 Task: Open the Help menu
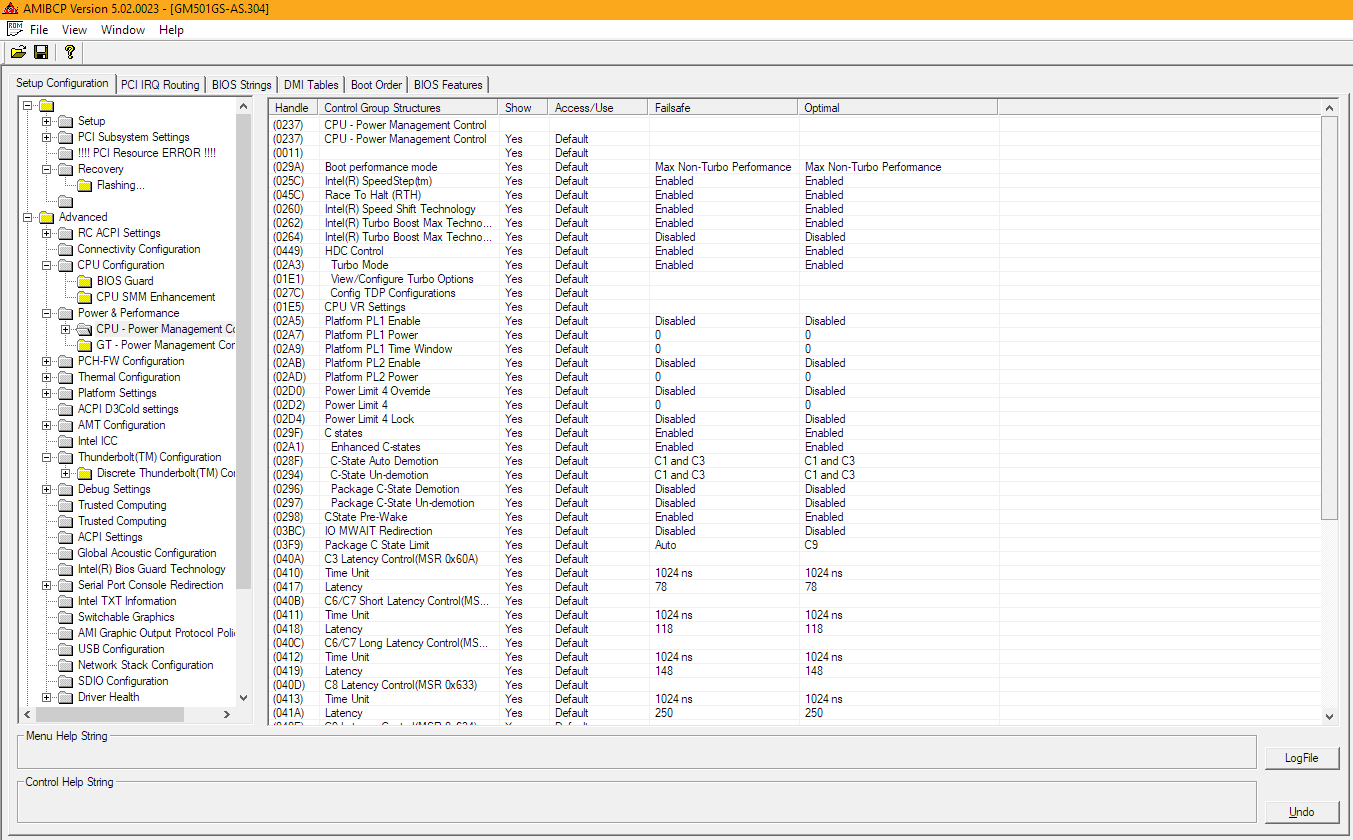(171, 30)
